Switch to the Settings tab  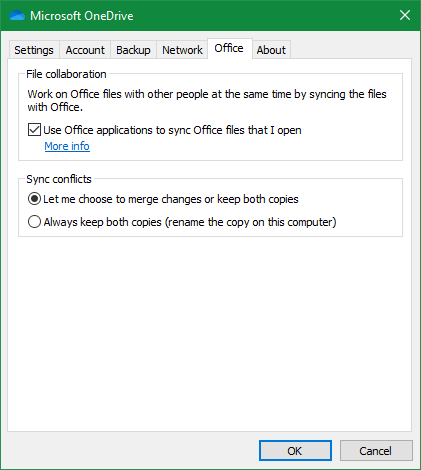tap(34, 50)
